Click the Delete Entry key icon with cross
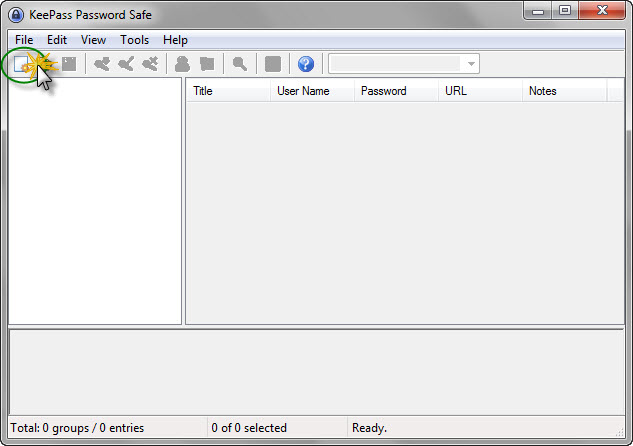 [x=150, y=64]
